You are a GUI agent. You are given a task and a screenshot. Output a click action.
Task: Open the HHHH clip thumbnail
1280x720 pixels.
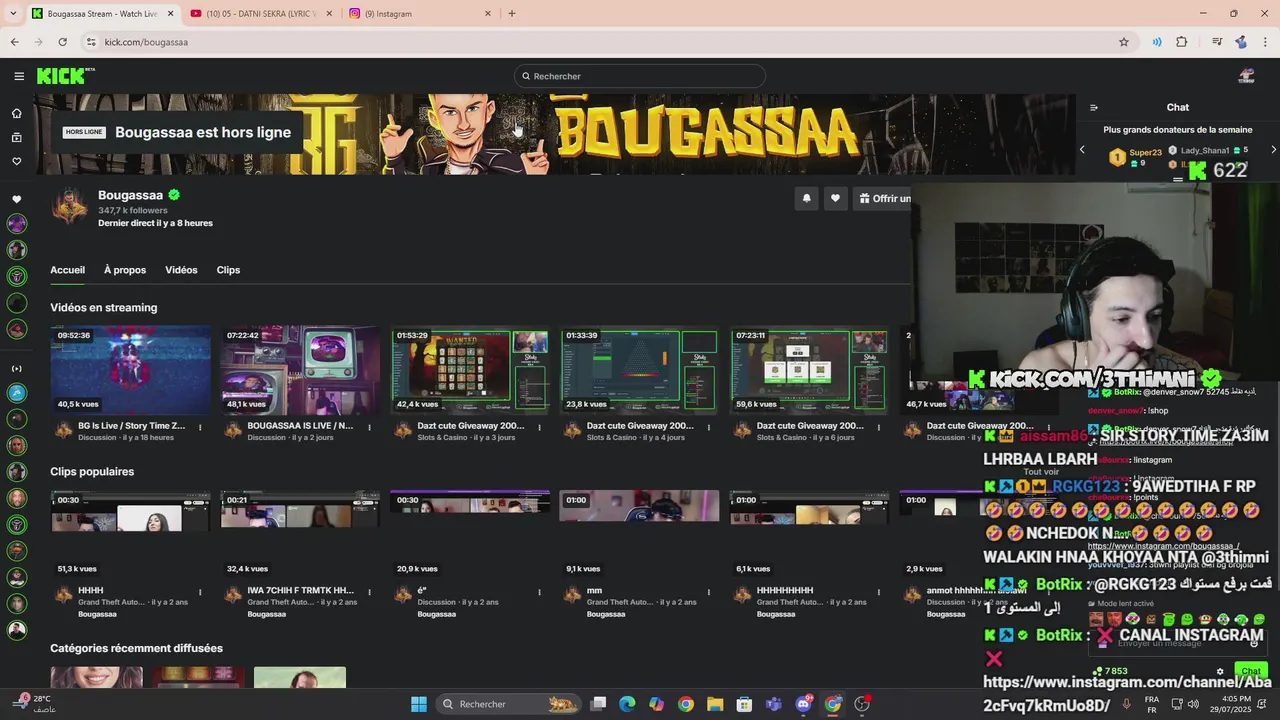pyautogui.click(x=131, y=534)
